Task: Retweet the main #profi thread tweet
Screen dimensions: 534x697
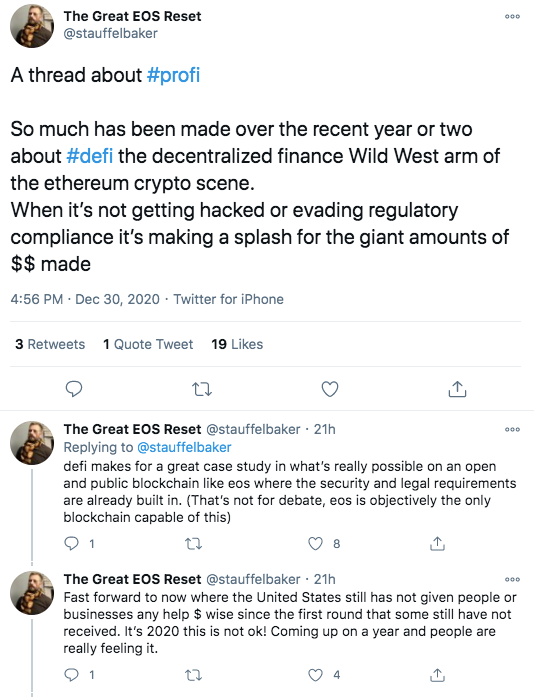Action: pos(202,389)
